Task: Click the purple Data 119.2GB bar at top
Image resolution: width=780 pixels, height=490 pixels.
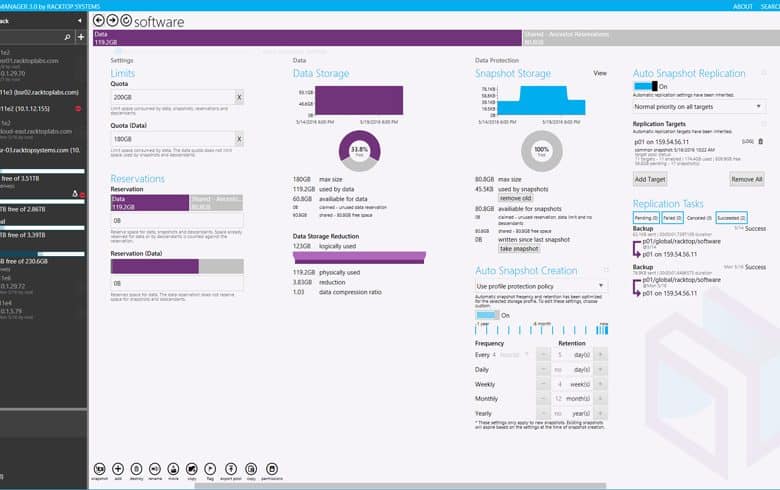Action: click(307, 38)
